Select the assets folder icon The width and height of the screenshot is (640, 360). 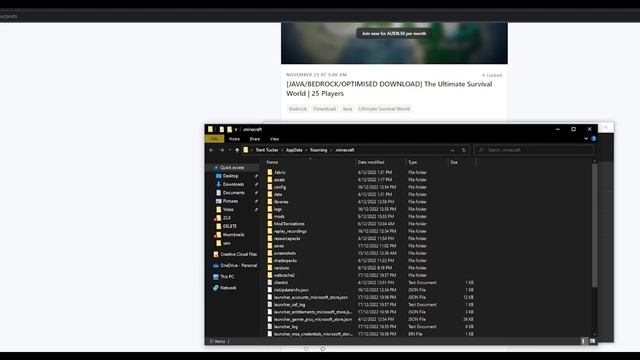270,180
